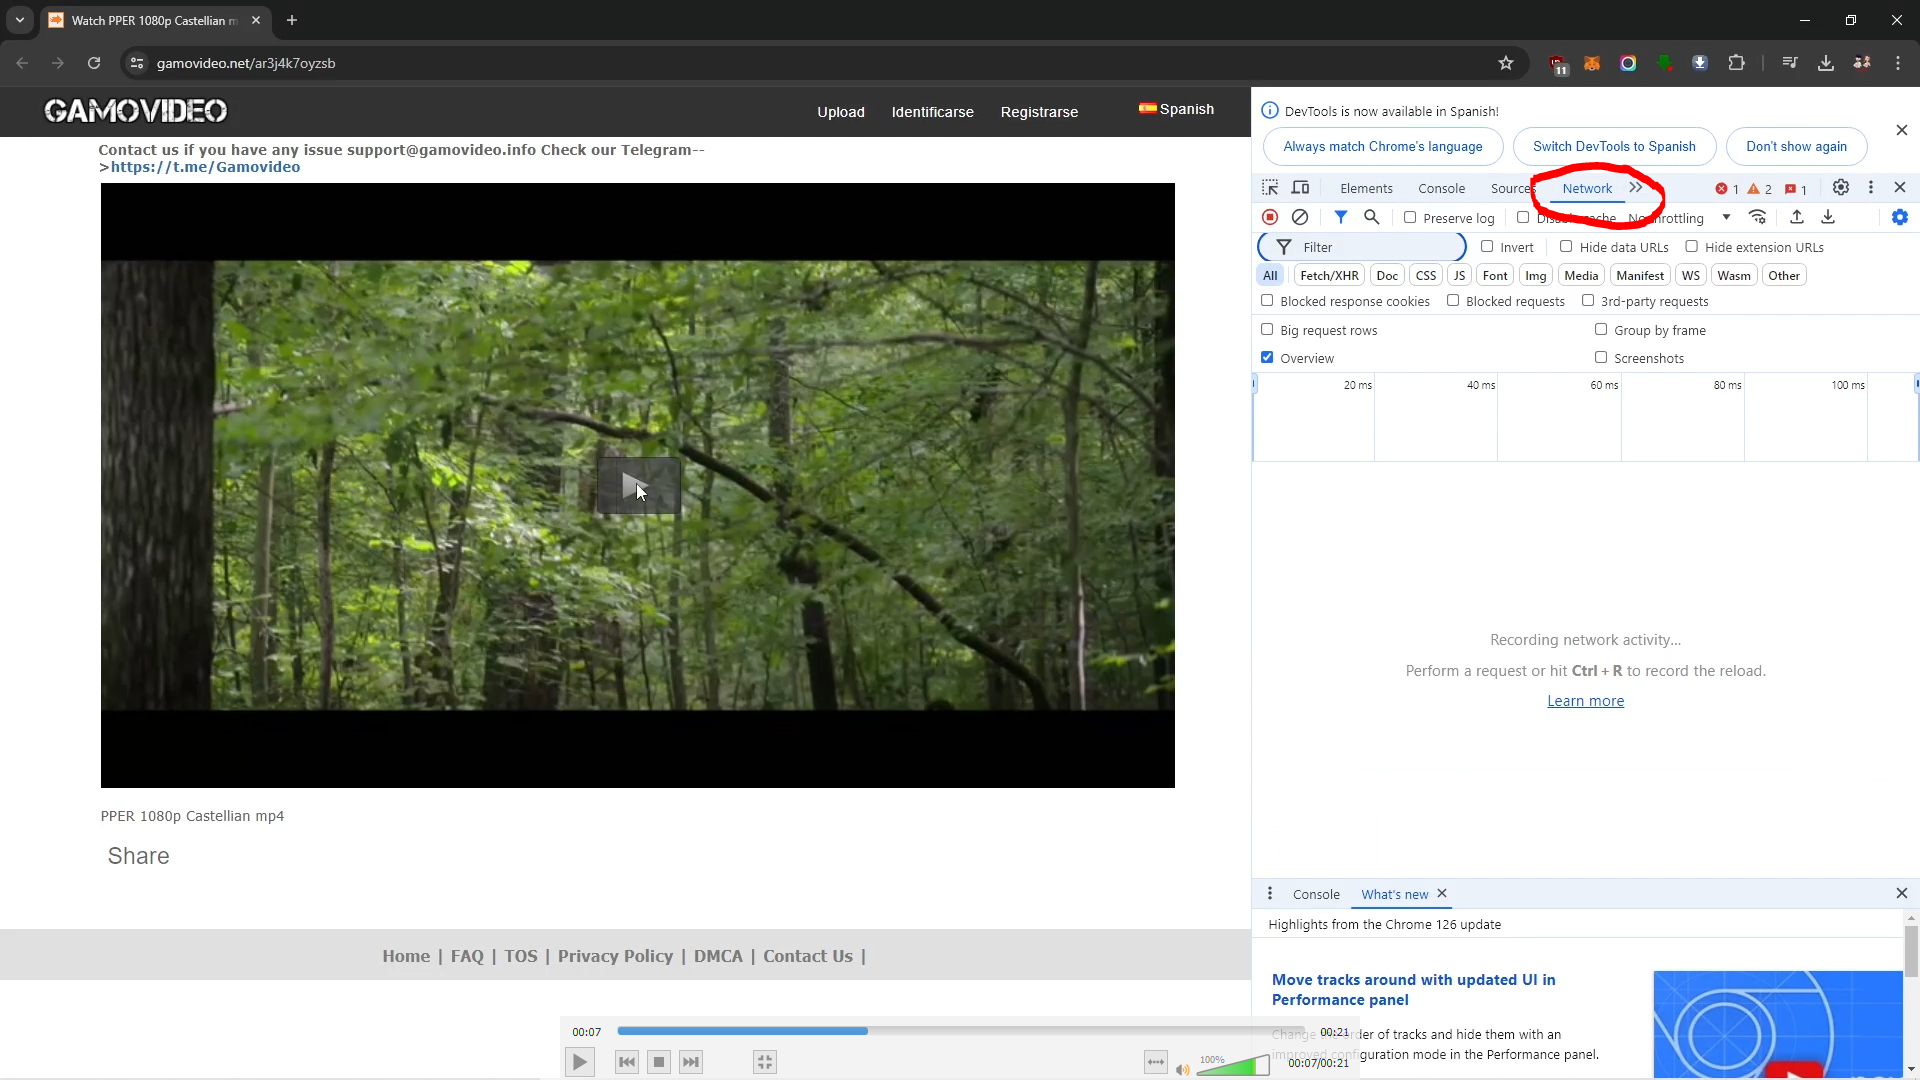Clear the network log
Image resolution: width=1920 pixels, height=1080 pixels.
point(1300,217)
